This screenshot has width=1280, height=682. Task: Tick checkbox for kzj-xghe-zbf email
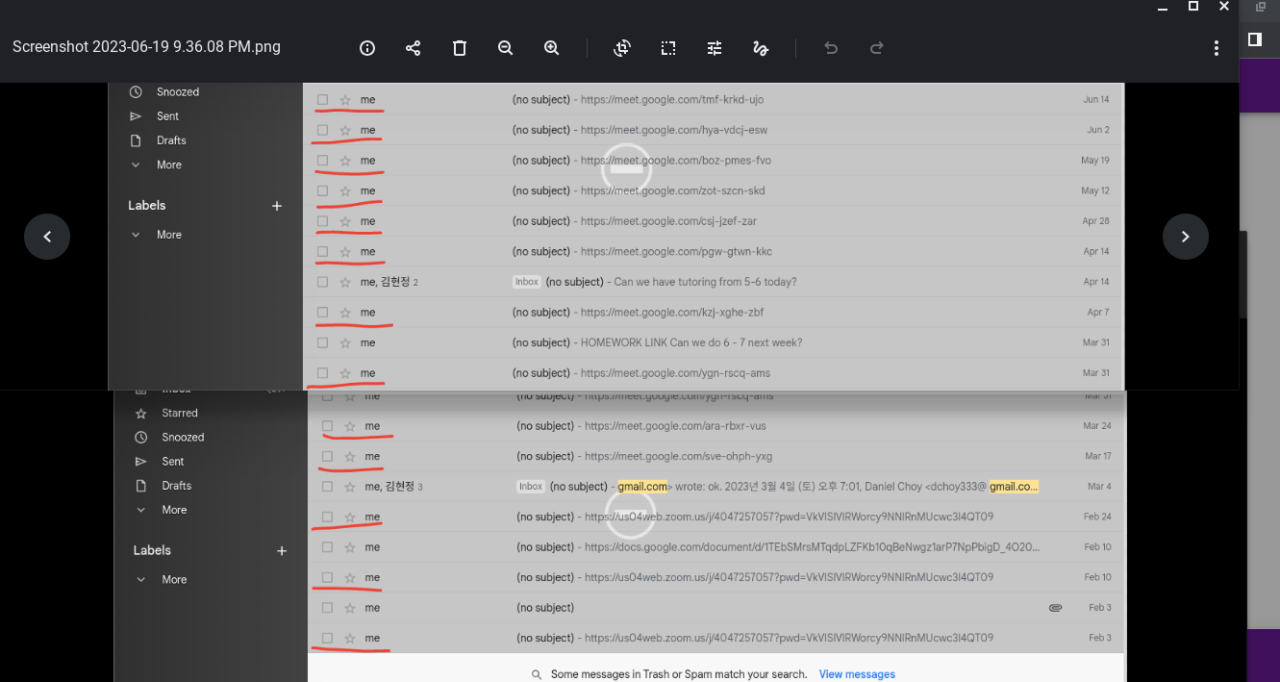click(x=322, y=312)
